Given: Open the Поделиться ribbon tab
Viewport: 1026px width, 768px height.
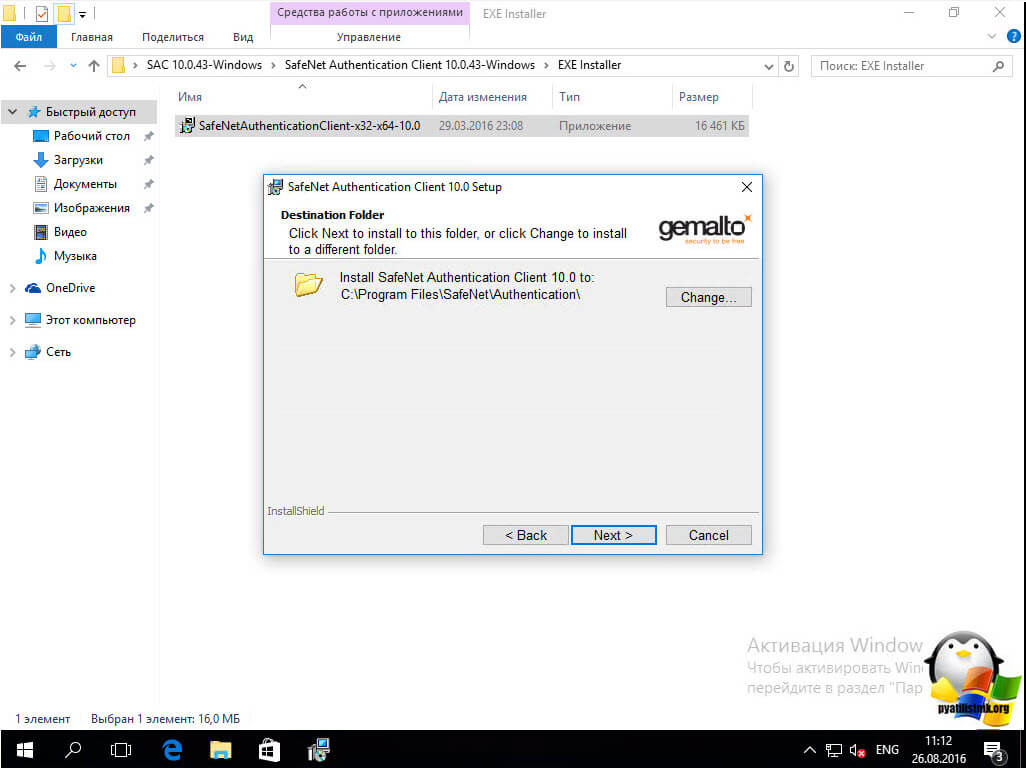Looking at the screenshot, I should (x=173, y=37).
